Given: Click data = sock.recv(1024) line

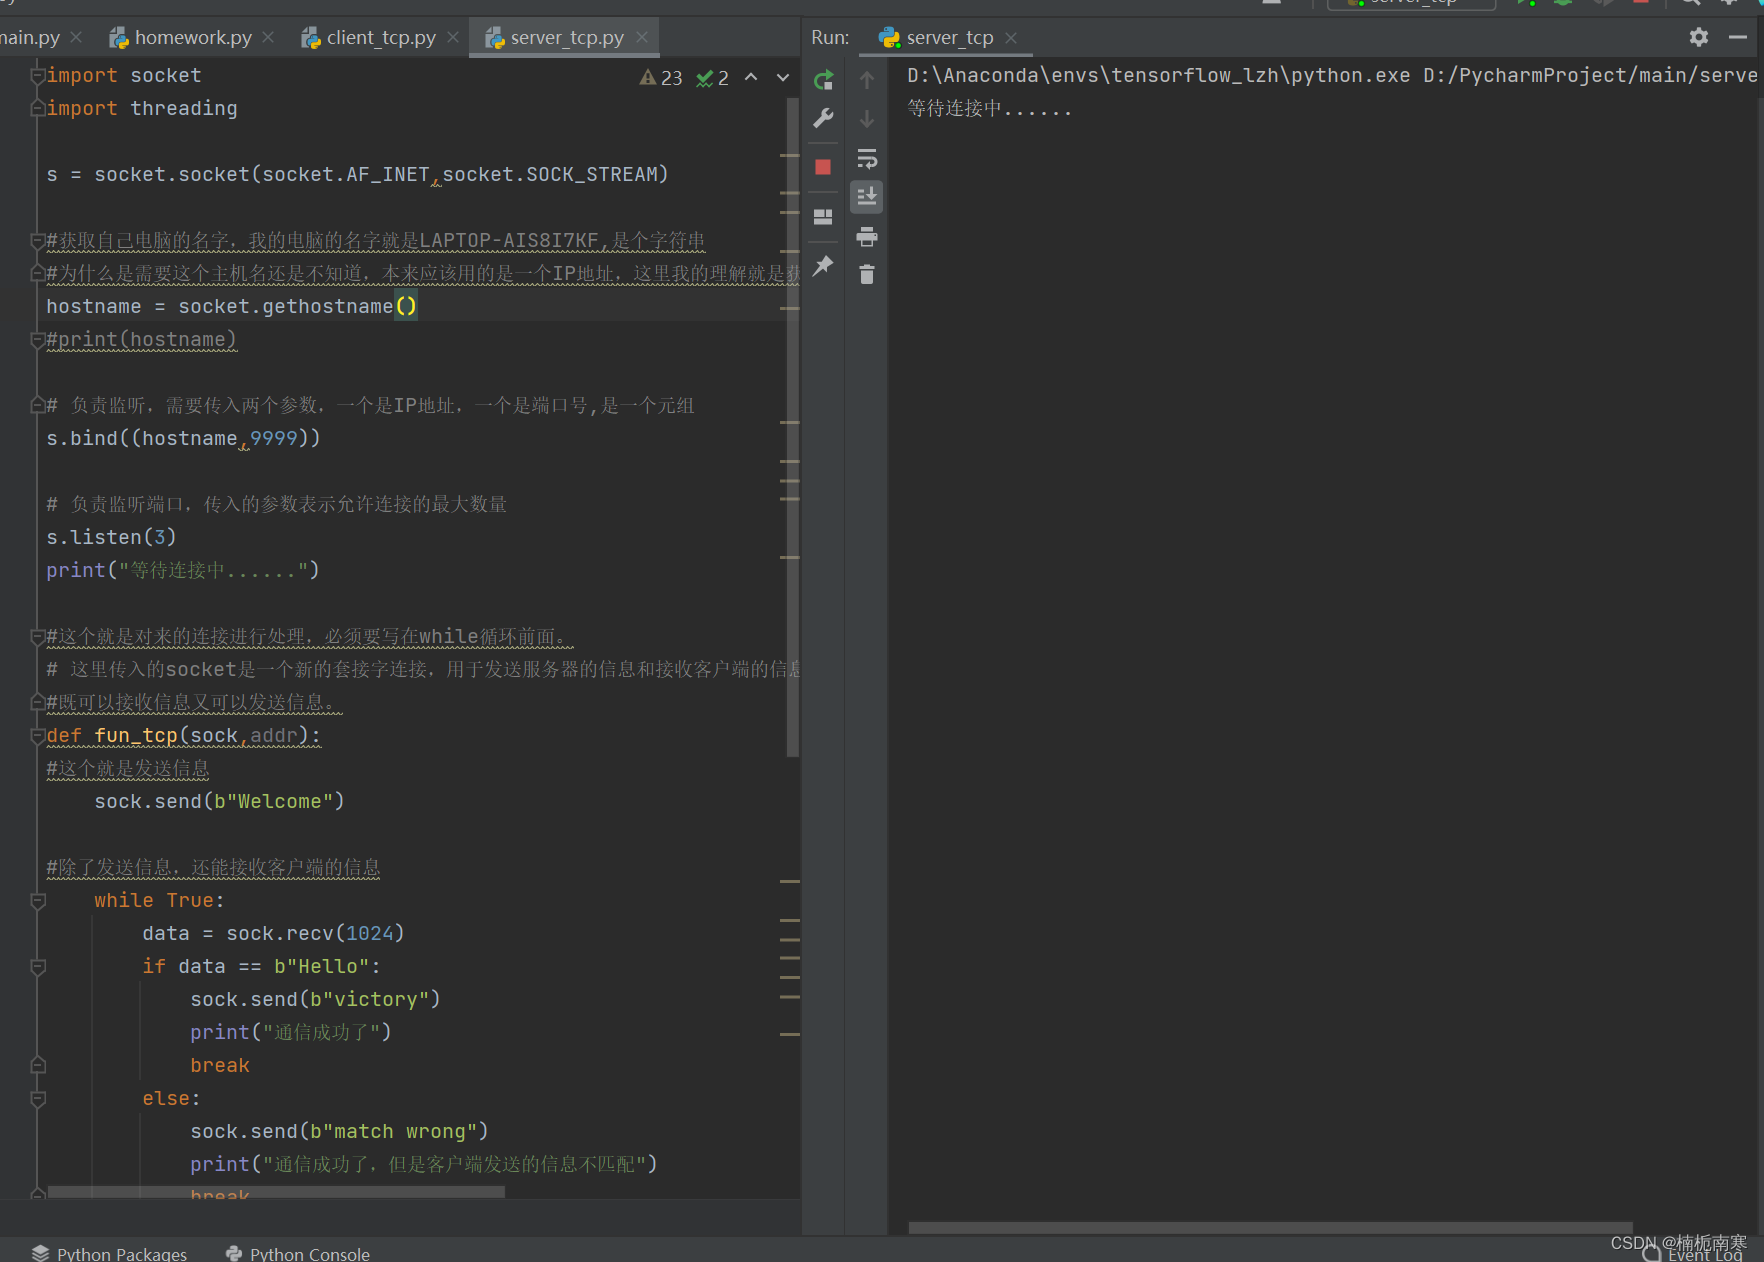Looking at the screenshot, I should coord(273,933).
